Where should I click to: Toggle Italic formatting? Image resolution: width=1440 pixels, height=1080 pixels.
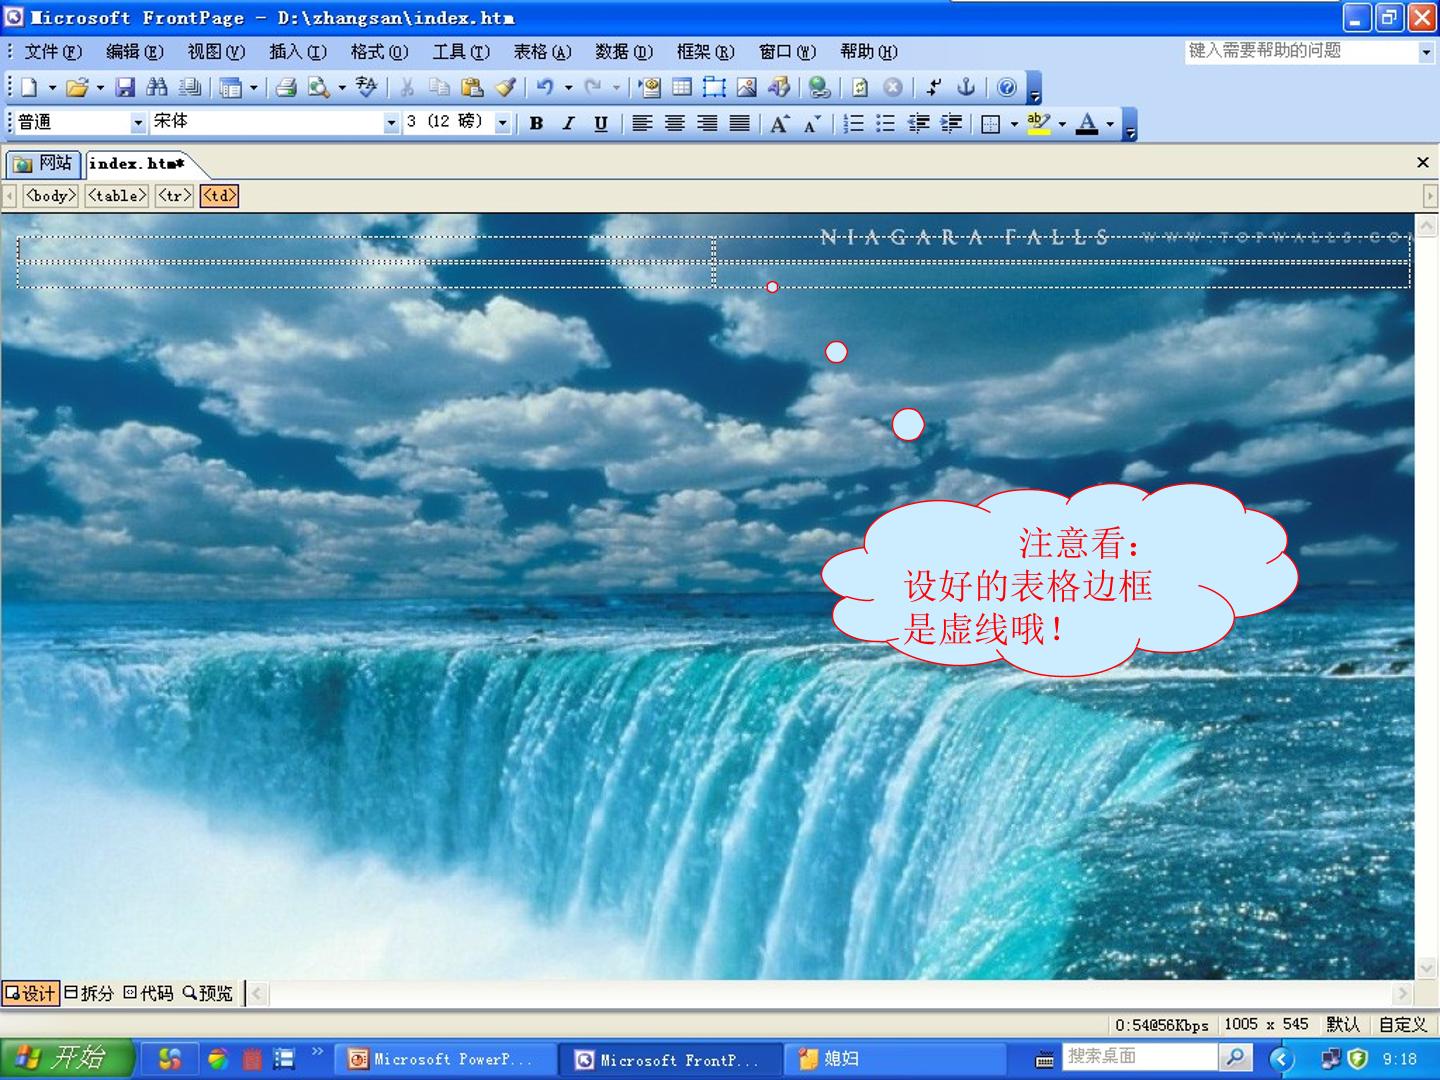coord(569,123)
